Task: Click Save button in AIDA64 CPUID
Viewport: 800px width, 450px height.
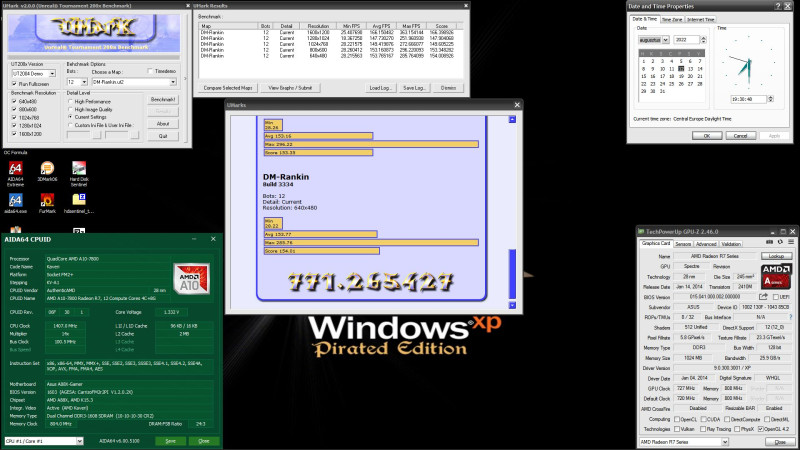Action: (170, 441)
